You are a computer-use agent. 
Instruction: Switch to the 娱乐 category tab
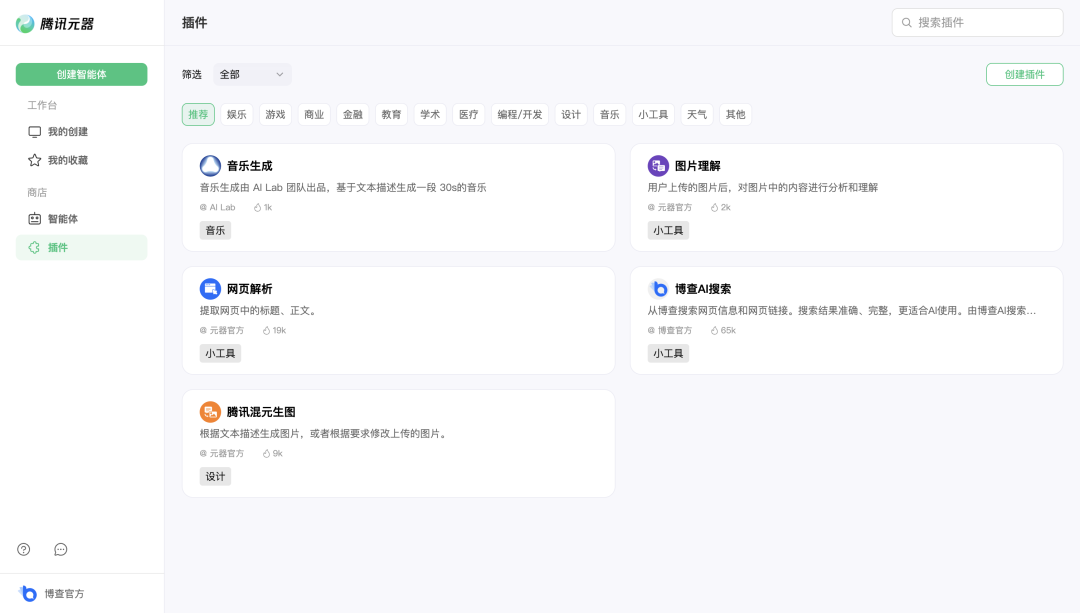237,114
